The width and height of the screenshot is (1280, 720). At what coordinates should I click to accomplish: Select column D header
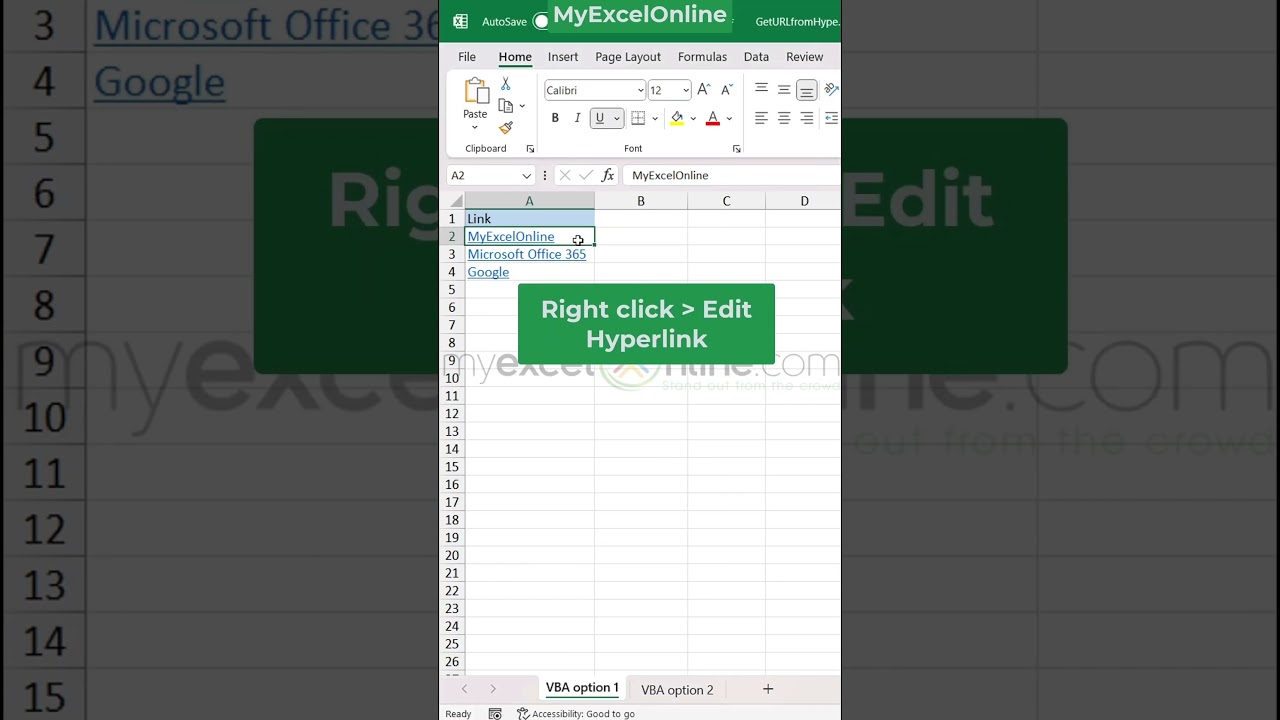point(804,201)
